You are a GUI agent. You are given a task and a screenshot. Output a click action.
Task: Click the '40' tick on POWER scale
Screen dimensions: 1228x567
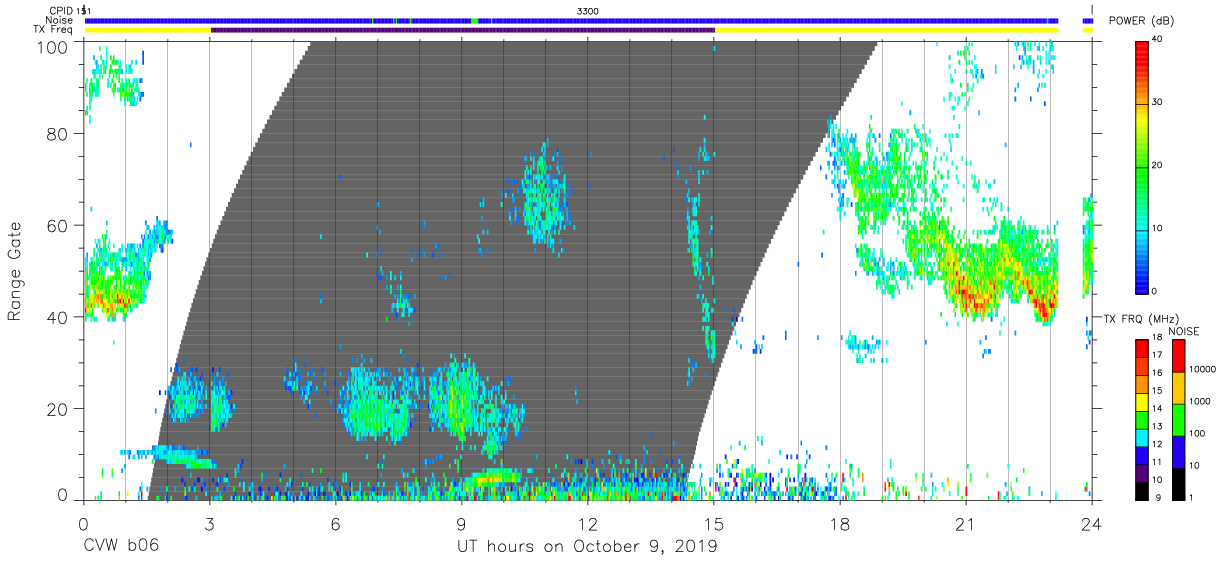pyautogui.click(x=1159, y=40)
